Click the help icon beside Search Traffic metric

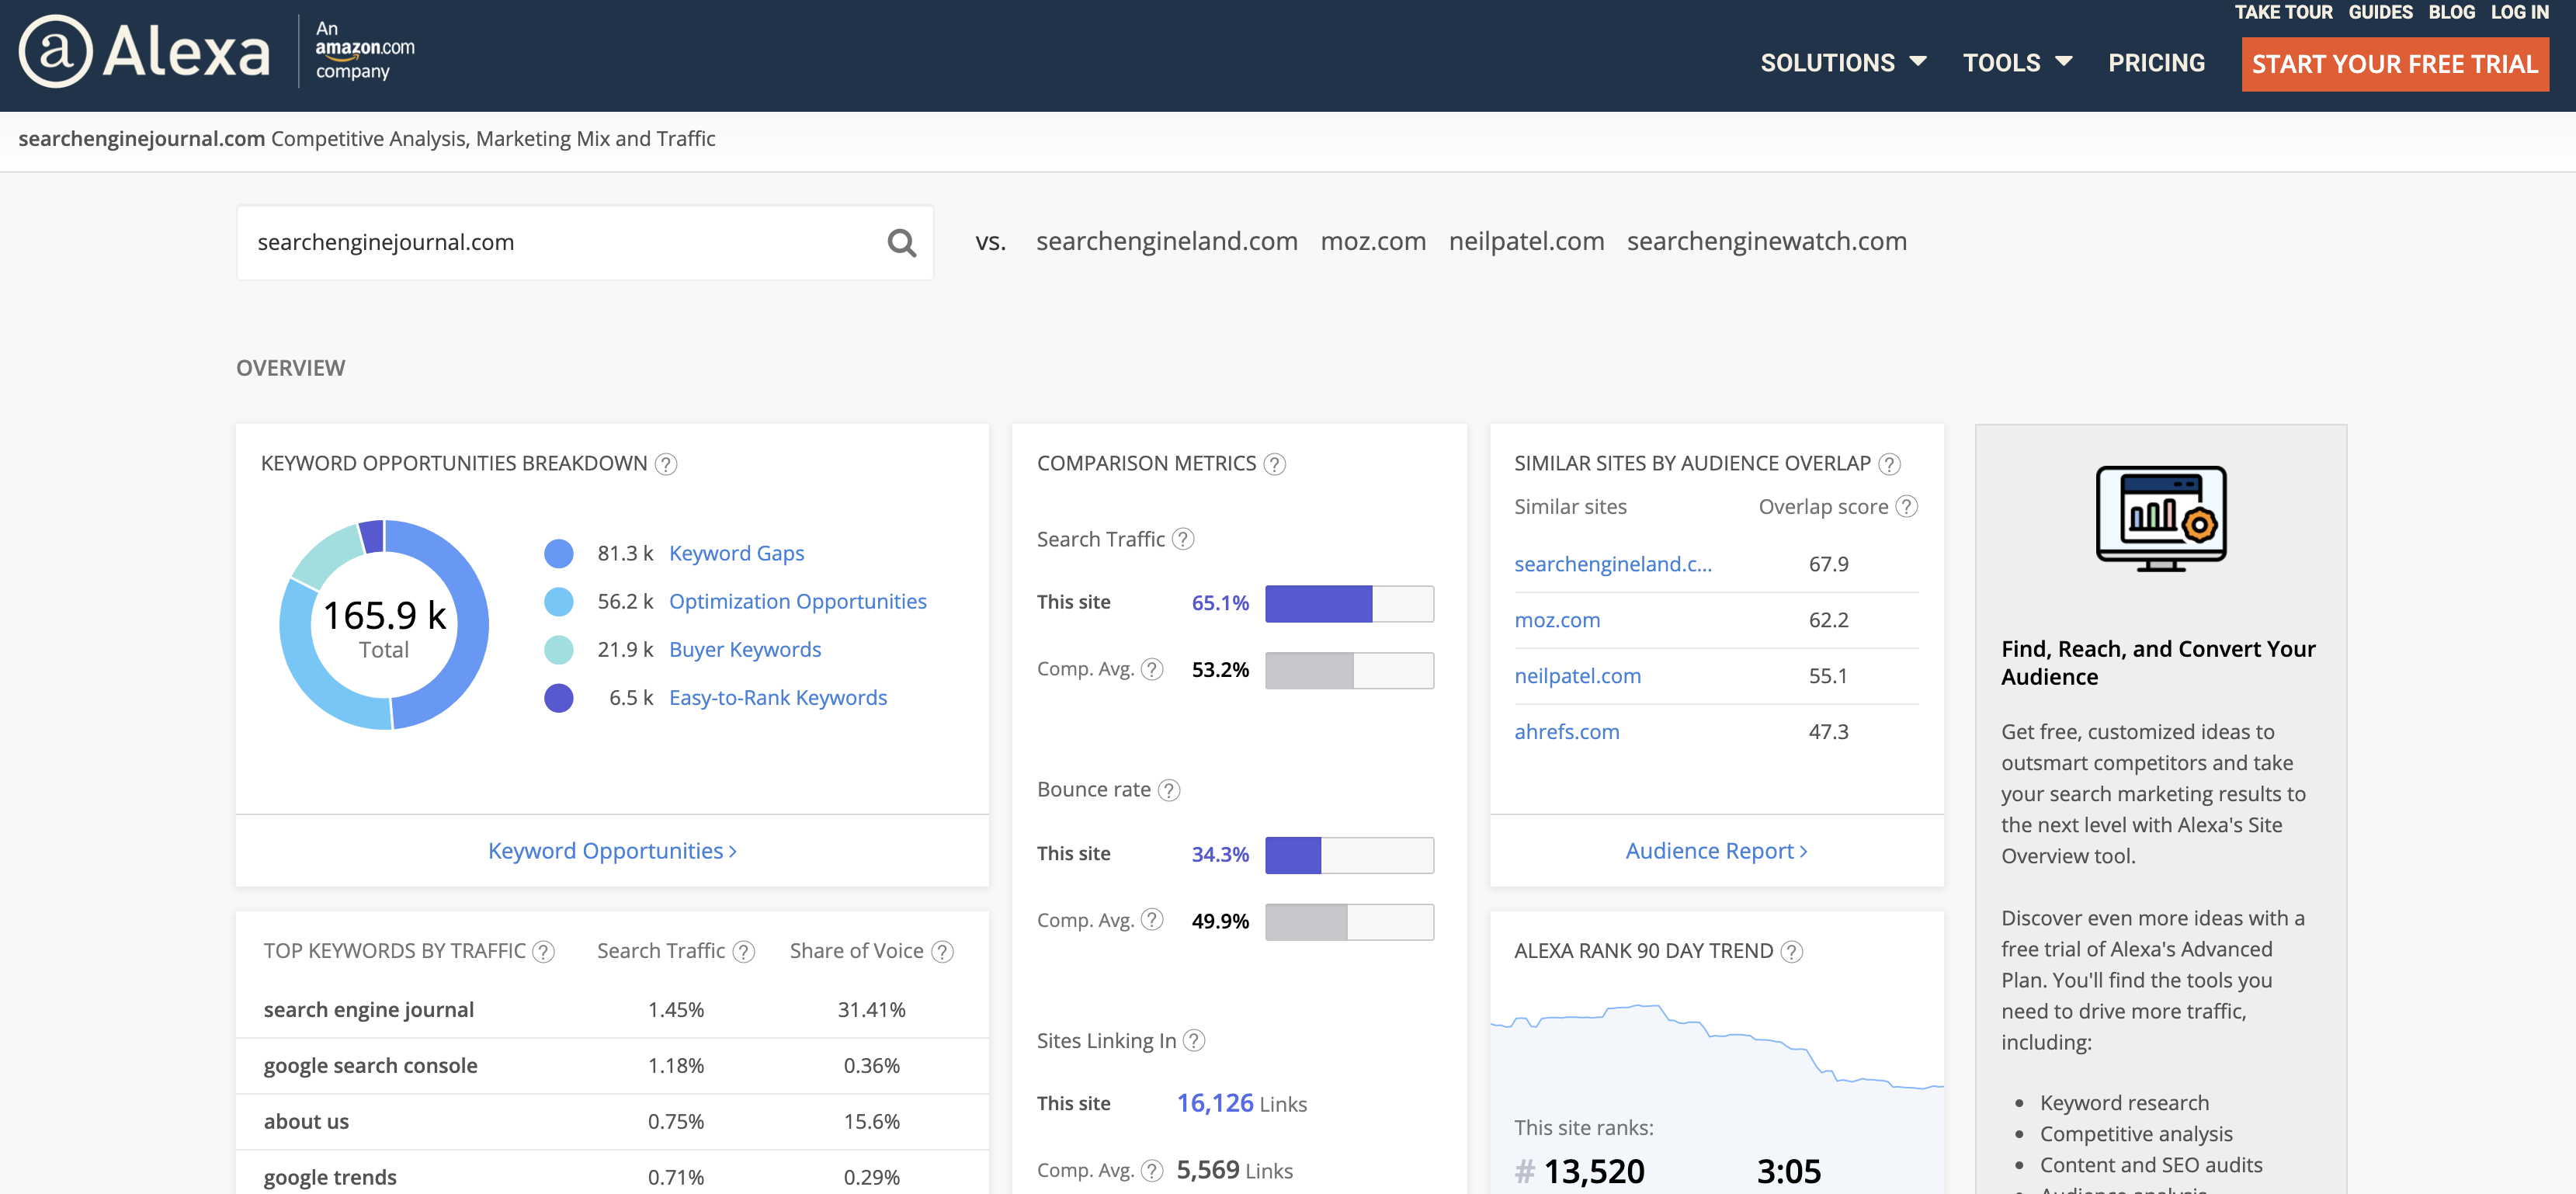click(1183, 540)
